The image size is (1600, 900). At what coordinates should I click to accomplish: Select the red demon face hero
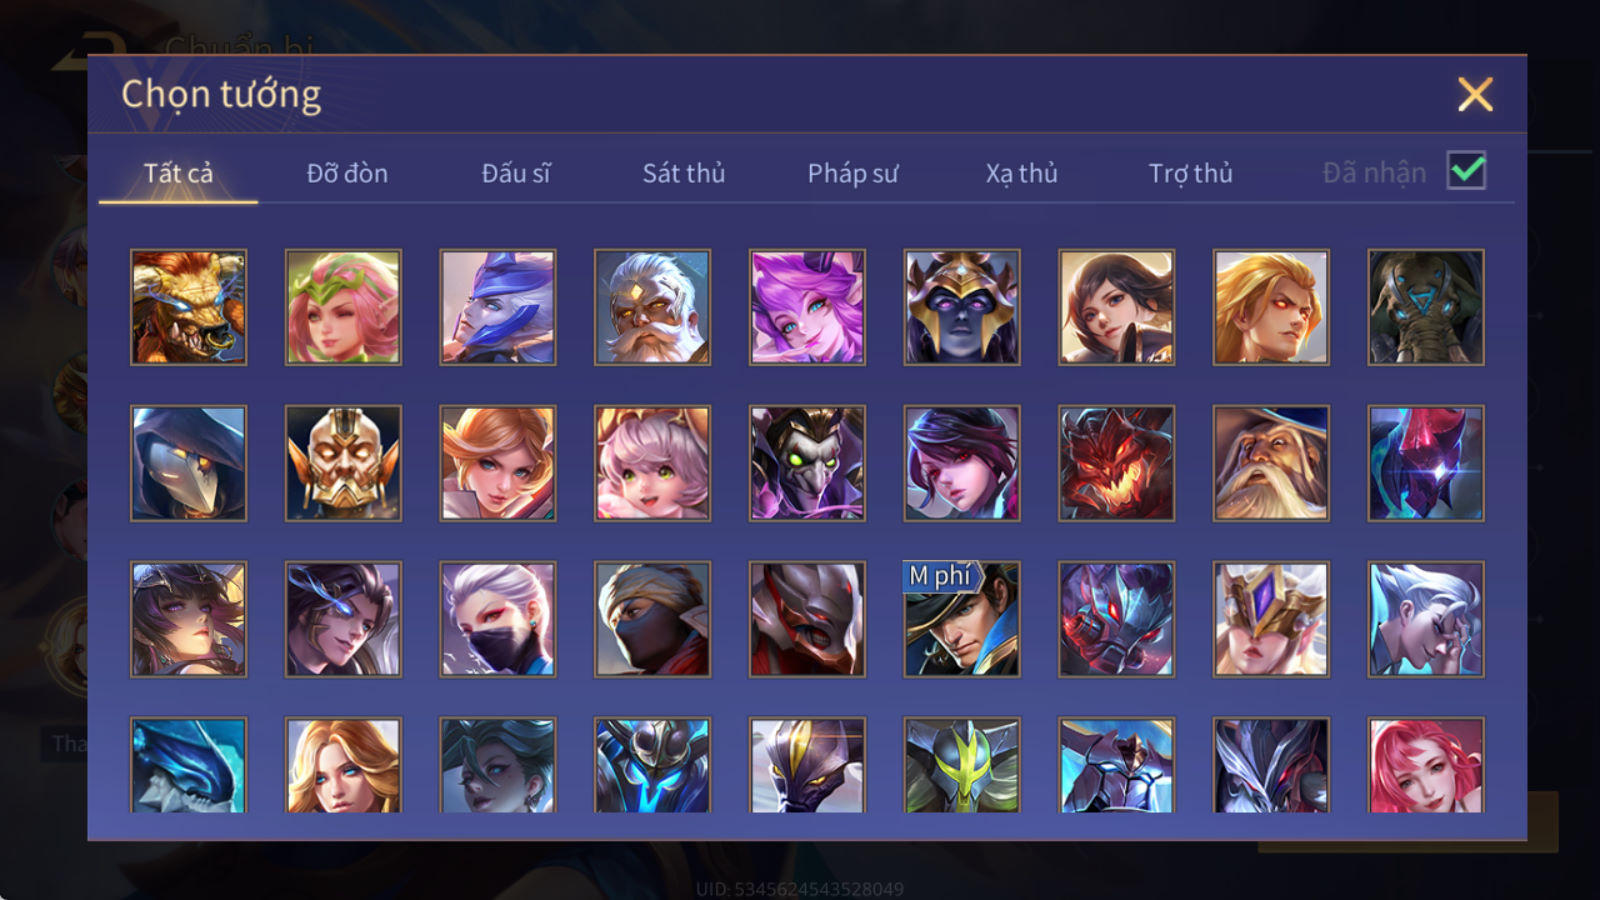(1116, 463)
